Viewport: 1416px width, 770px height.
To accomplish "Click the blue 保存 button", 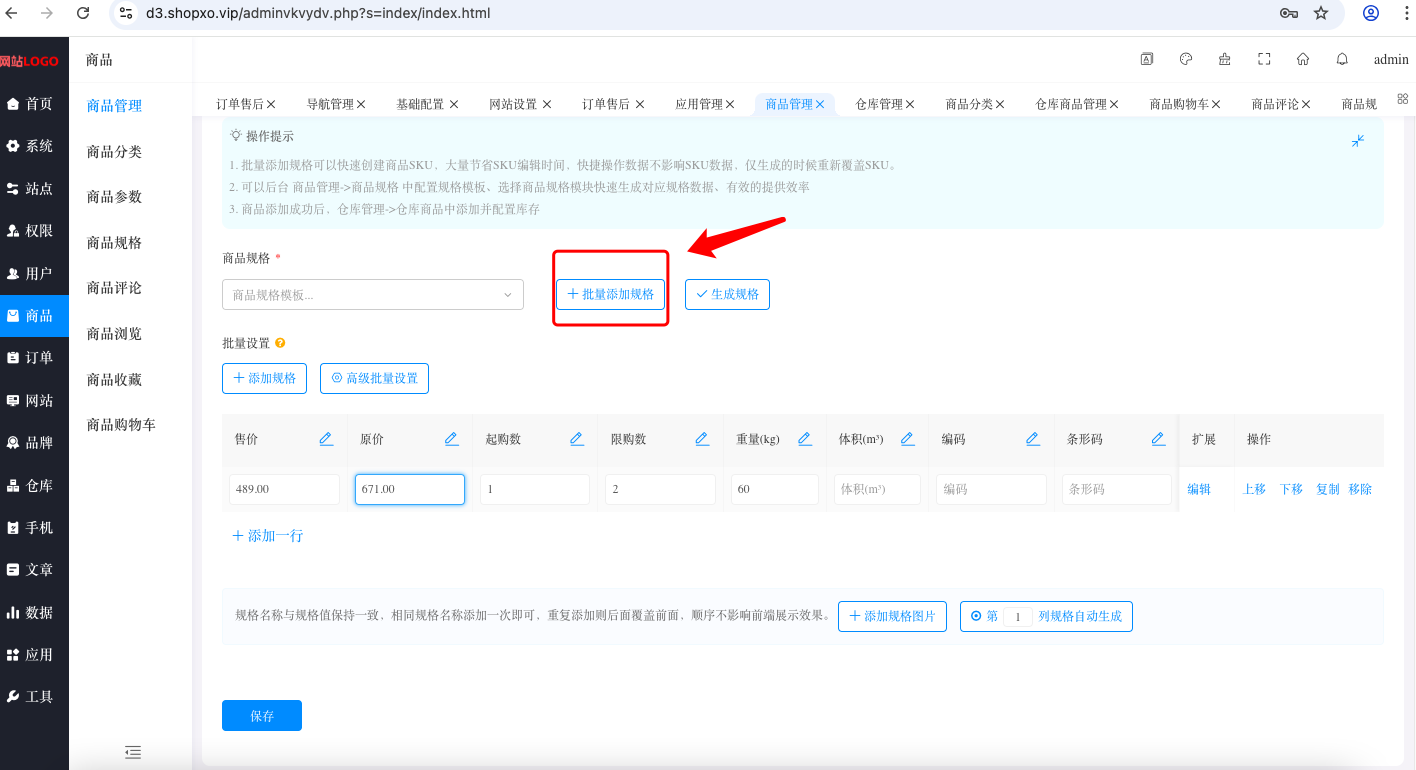I will click(x=262, y=716).
